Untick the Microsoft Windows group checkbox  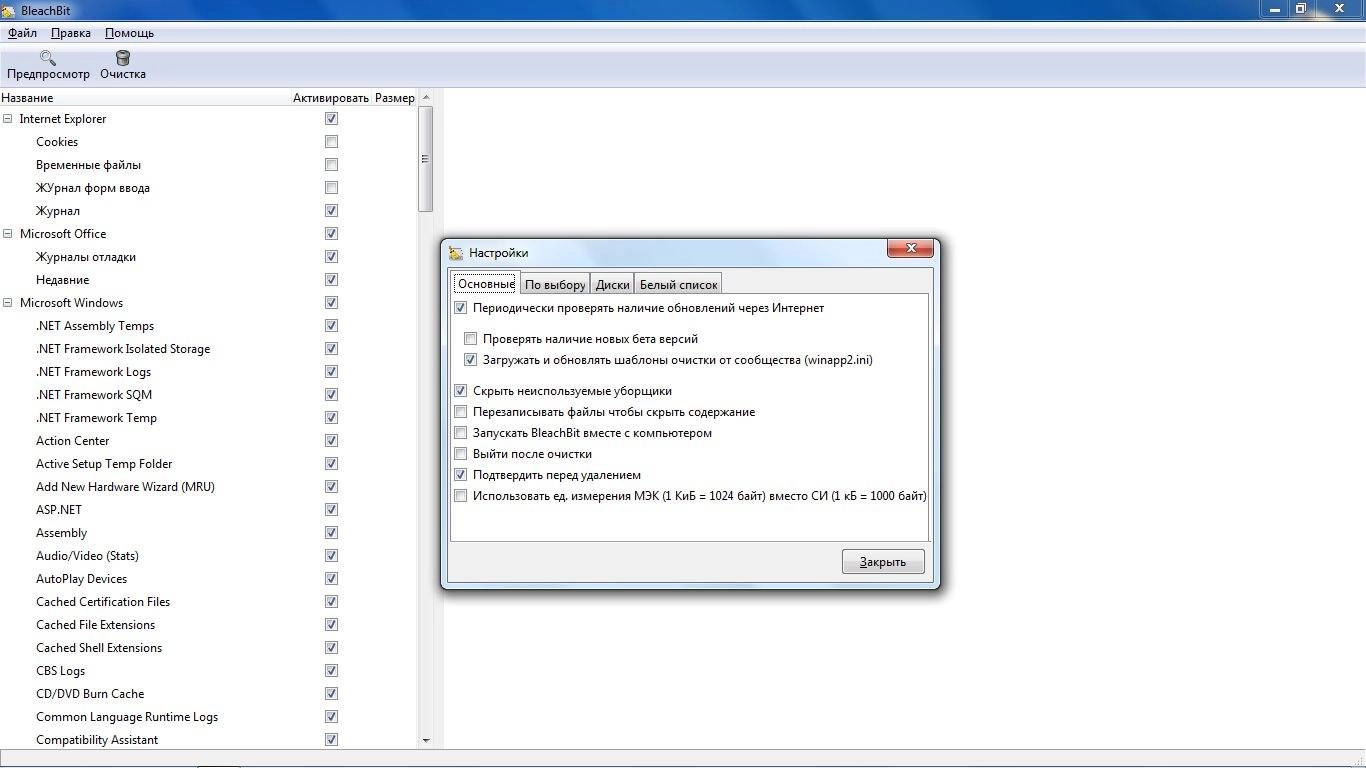point(331,303)
